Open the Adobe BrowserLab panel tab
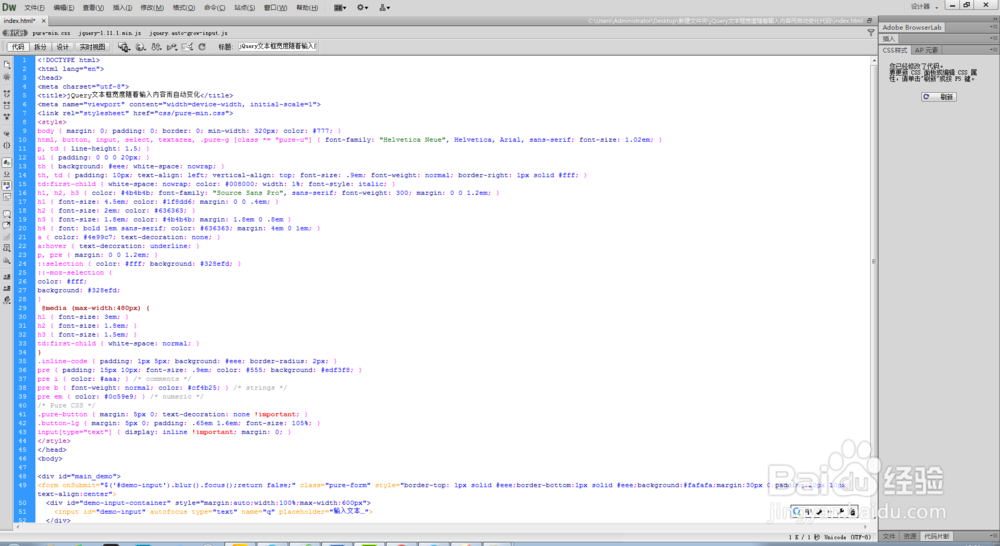Viewport: 1000px width, 546px height. click(x=911, y=27)
